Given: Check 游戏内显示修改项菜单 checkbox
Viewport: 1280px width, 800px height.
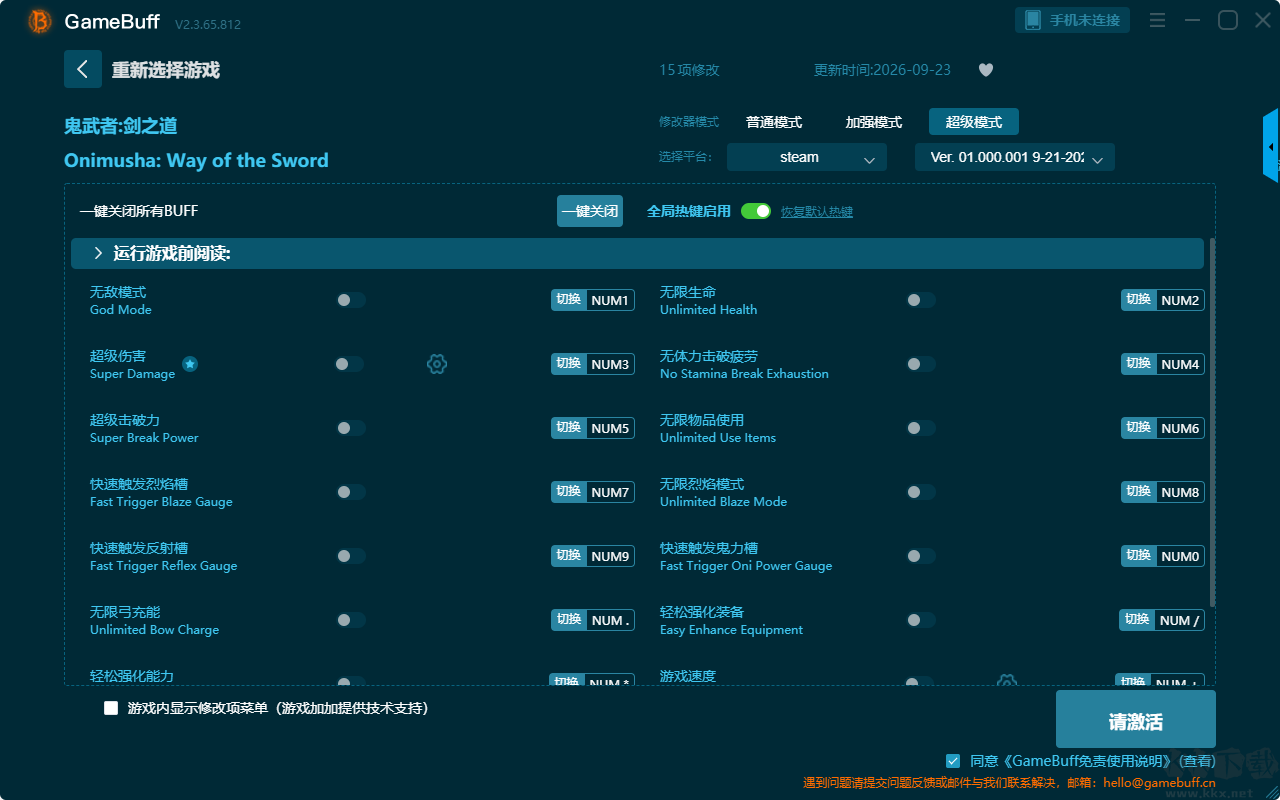Looking at the screenshot, I should tap(111, 708).
